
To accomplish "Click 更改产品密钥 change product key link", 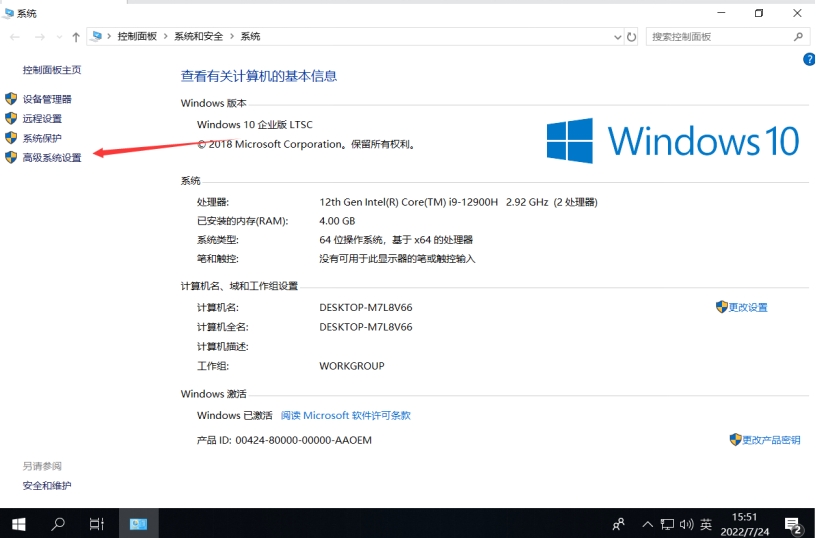I will click(x=771, y=440).
